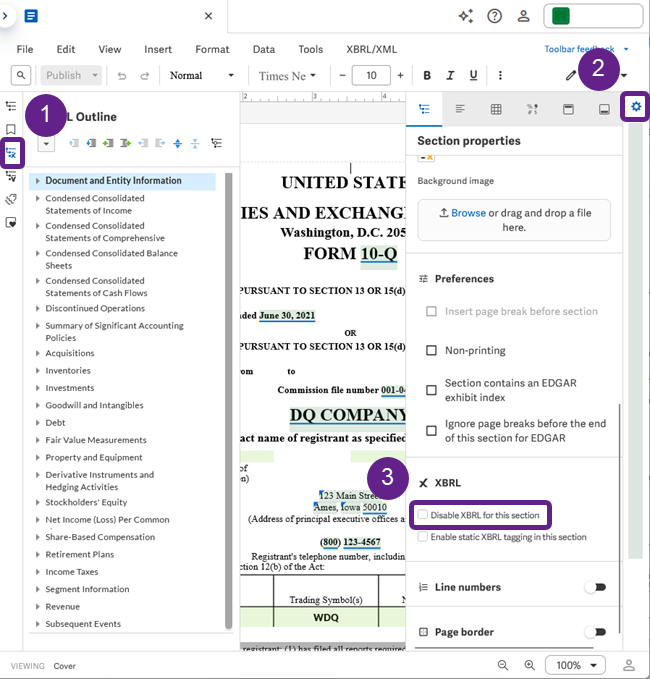
Task: Click the Underline formatting icon
Action: (473, 76)
